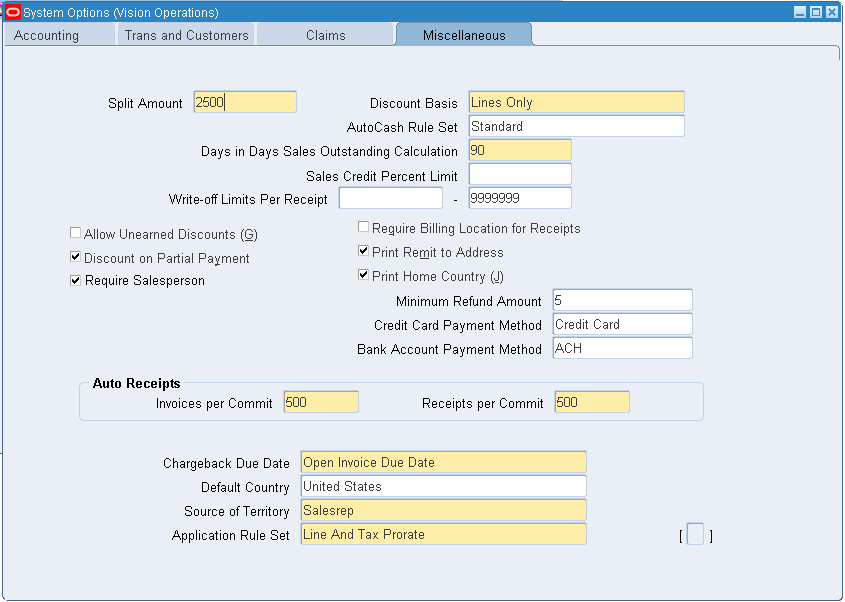The image size is (845, 602).
Task: Select the Chargeback Due Date field
Action: click(443, 462)
